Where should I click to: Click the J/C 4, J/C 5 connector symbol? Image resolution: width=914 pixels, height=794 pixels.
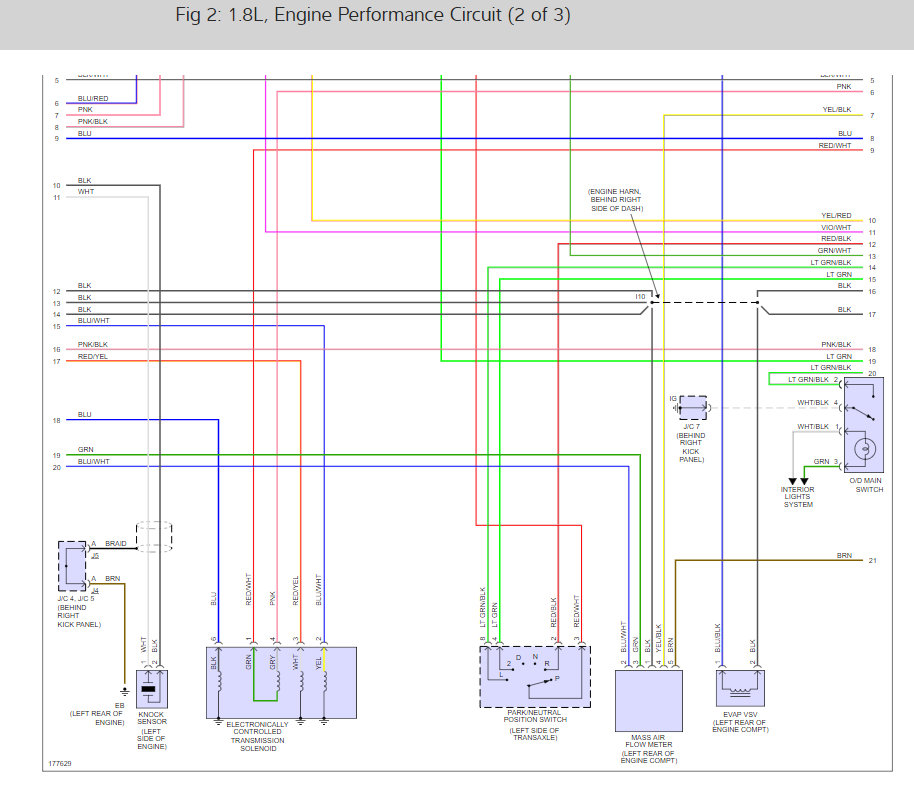[x=72, y=566]
